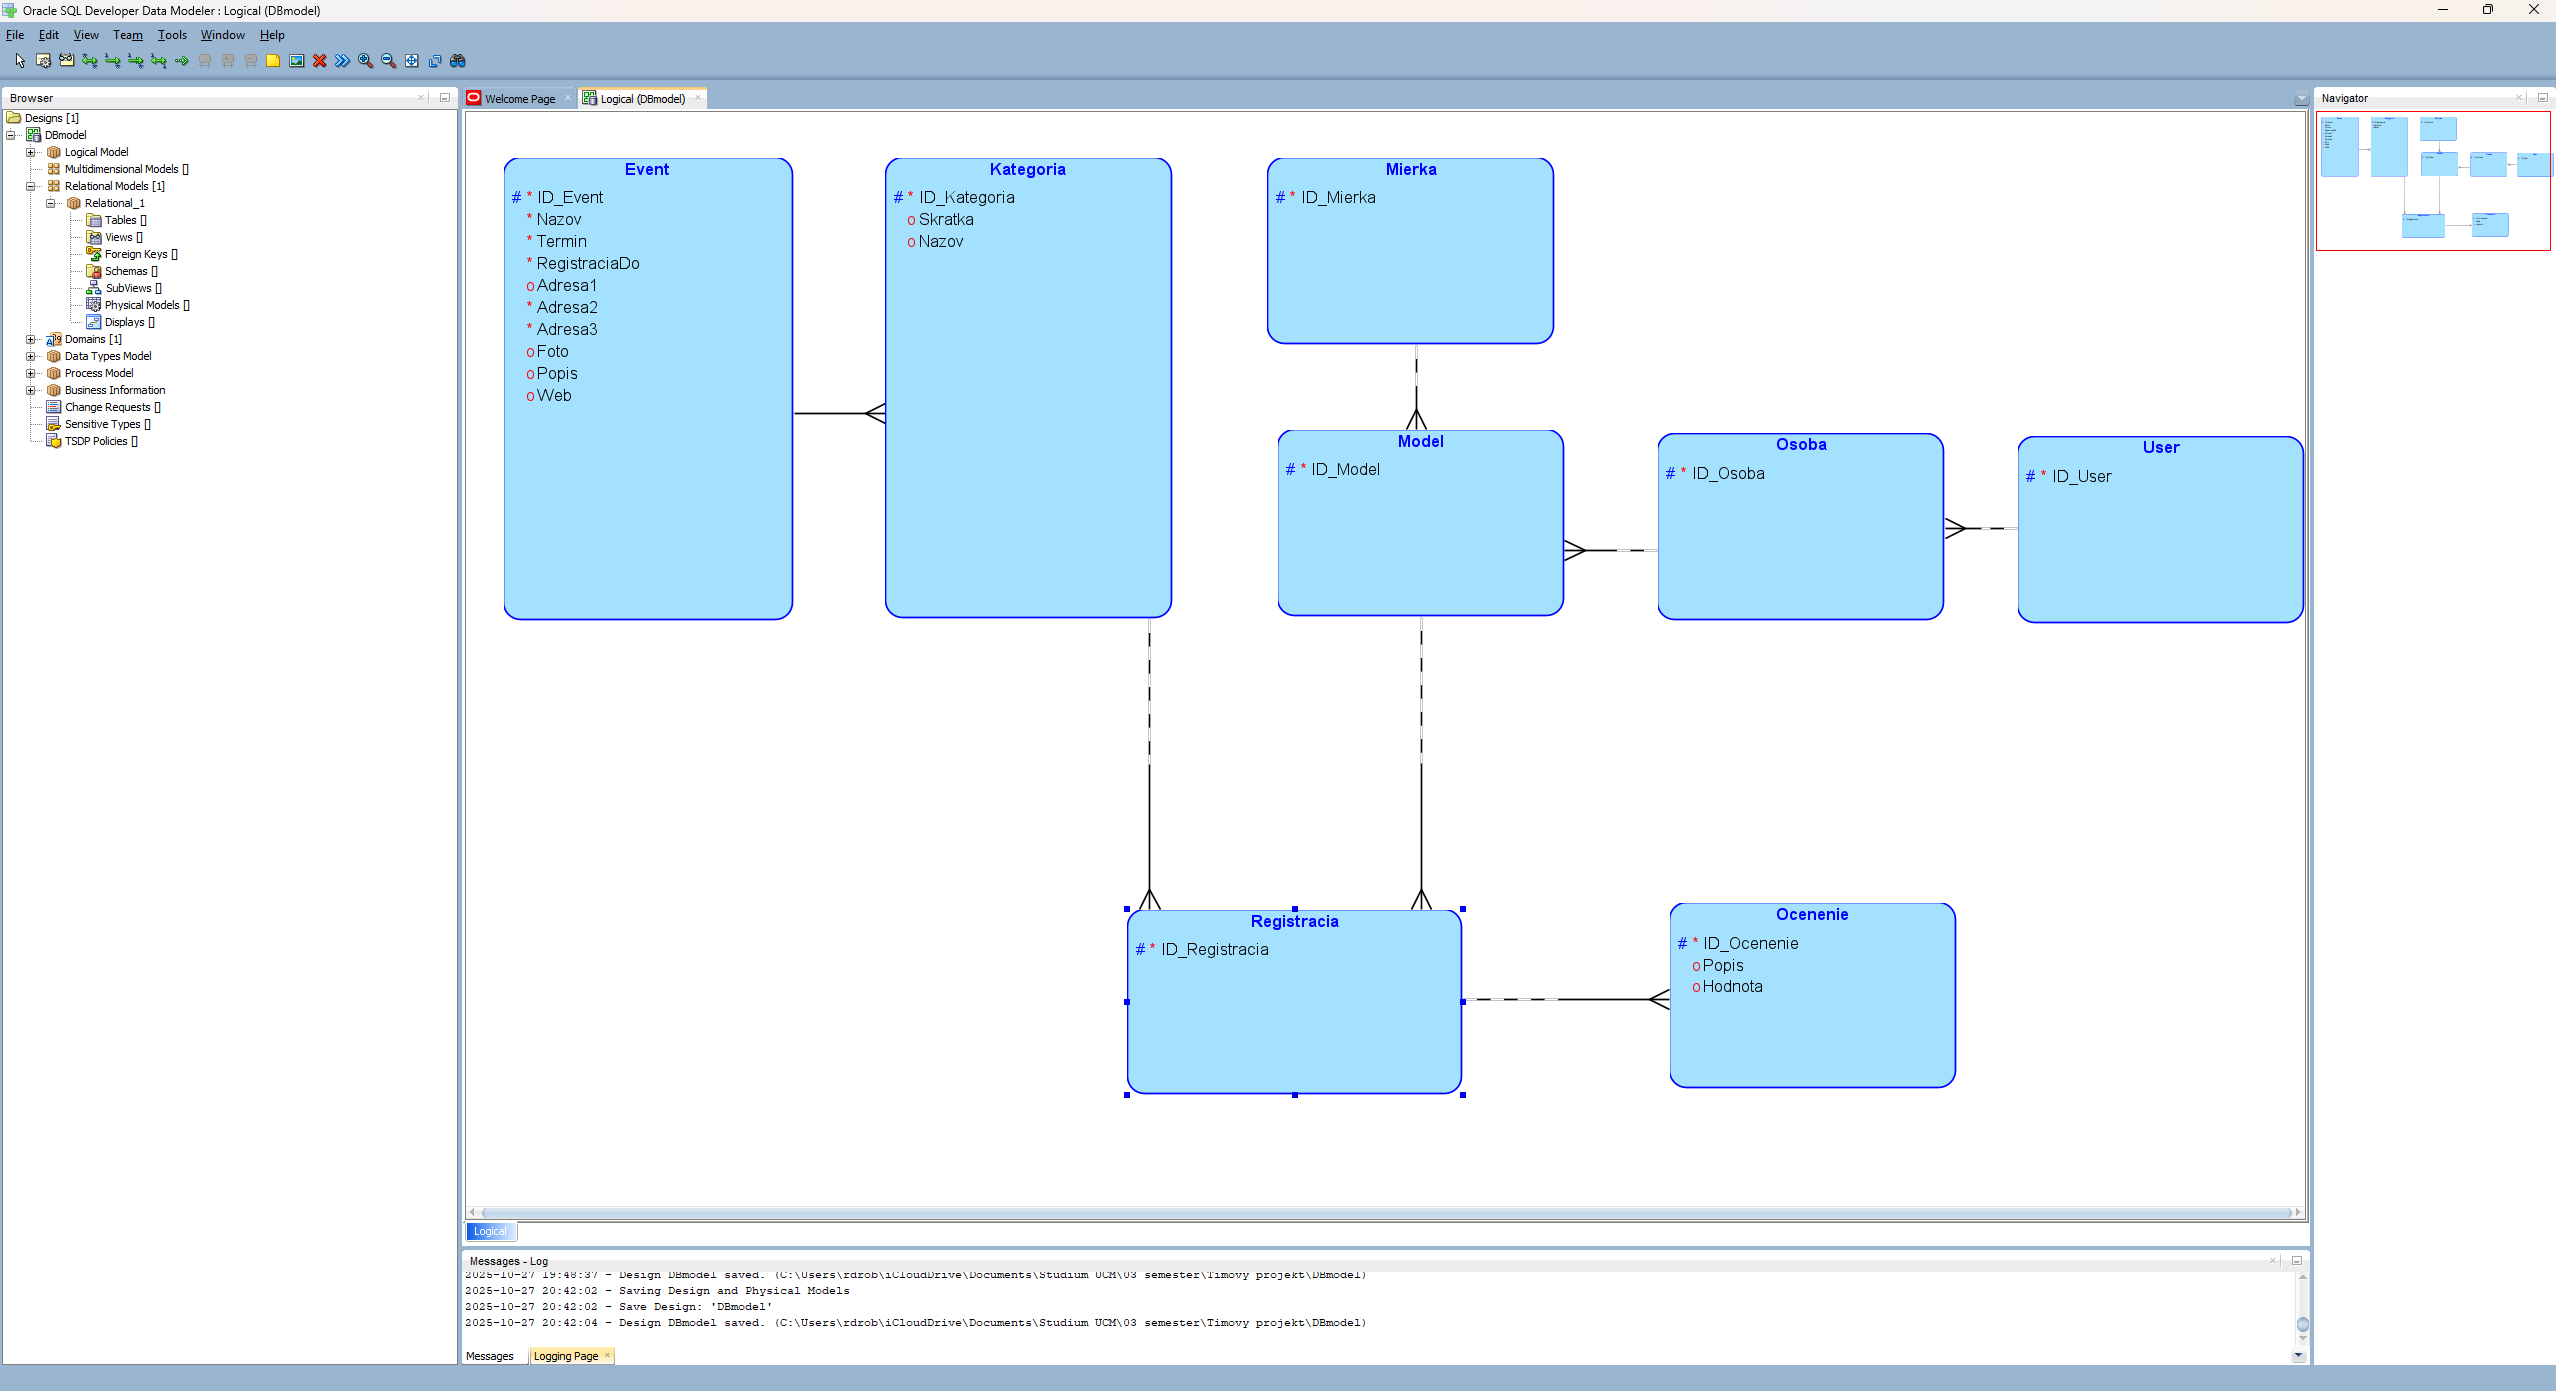Click the Engineer to Relational Model arrows
Viewport: 2556px width, 1391px height.
343,61
